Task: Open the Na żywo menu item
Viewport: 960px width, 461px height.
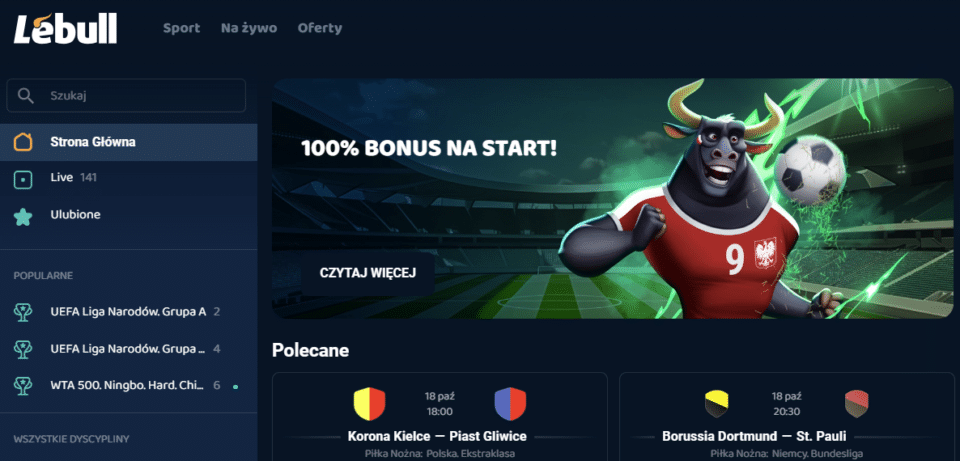Action: pos(249,28)
